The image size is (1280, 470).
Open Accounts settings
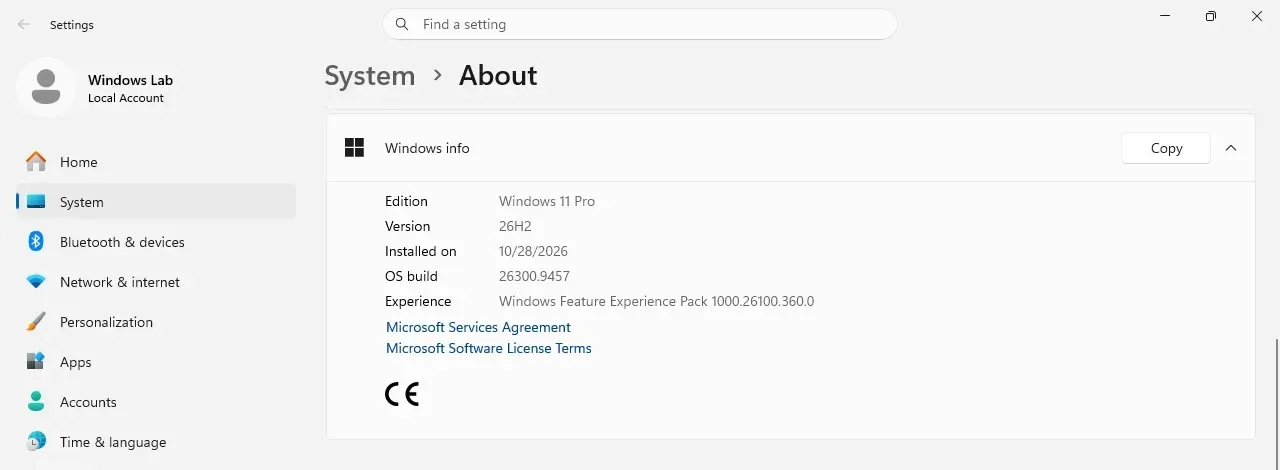156,402
